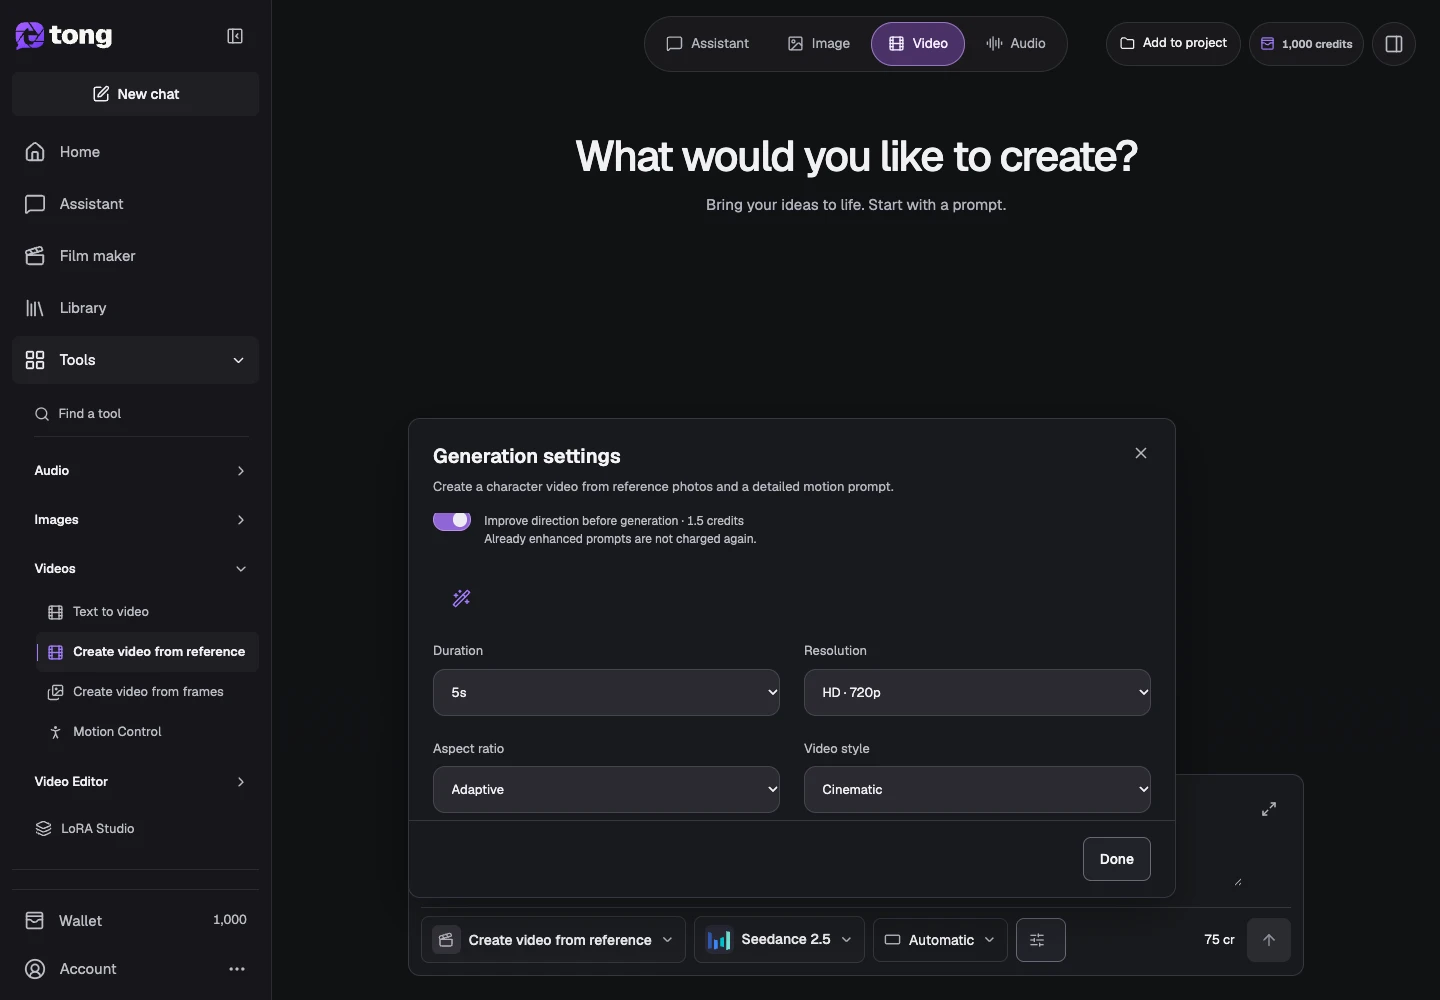1440x1000 pixels.
Task: Open Create video from frames tool
Action: coord(147,692)
